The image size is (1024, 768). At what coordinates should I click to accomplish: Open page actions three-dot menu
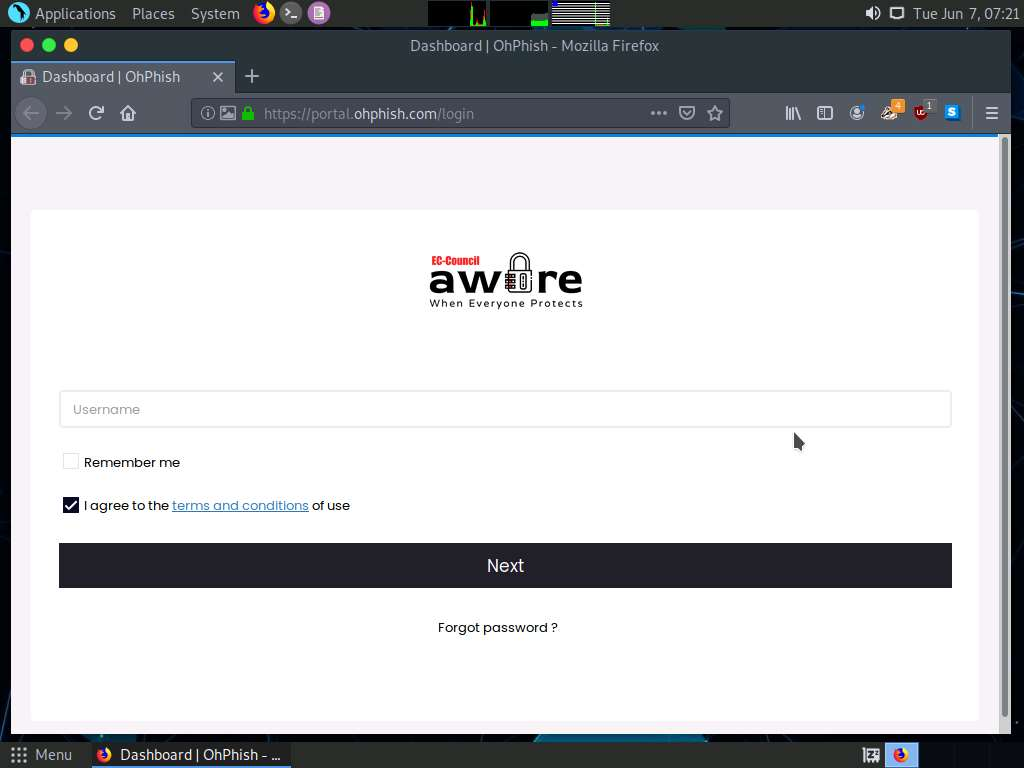pos(659,114)
